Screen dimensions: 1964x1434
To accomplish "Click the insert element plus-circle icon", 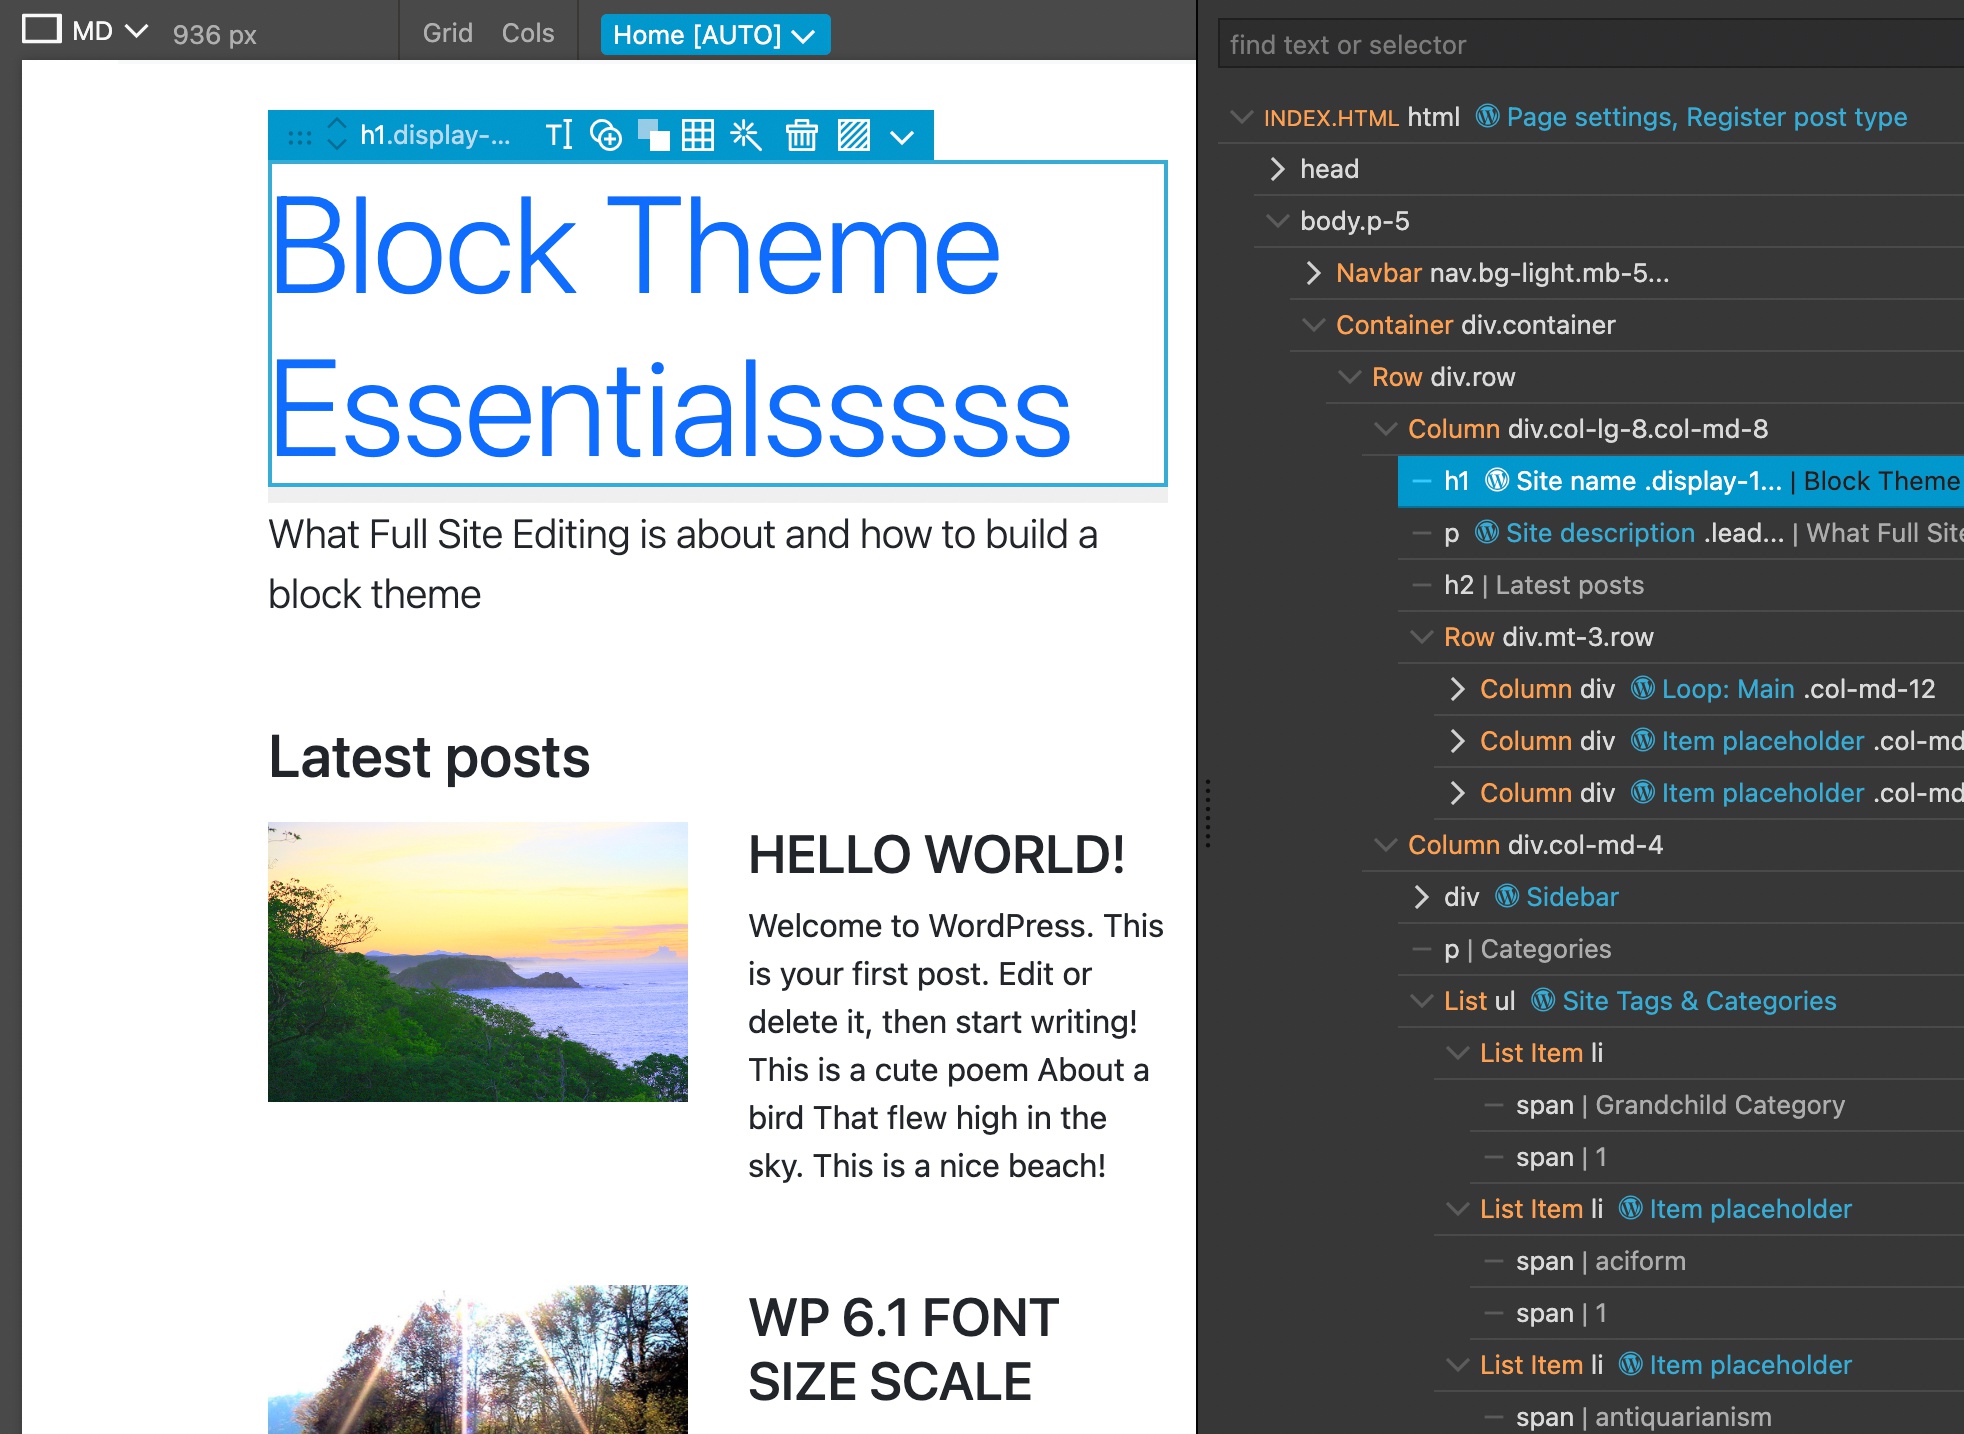I will click(606, 135).
